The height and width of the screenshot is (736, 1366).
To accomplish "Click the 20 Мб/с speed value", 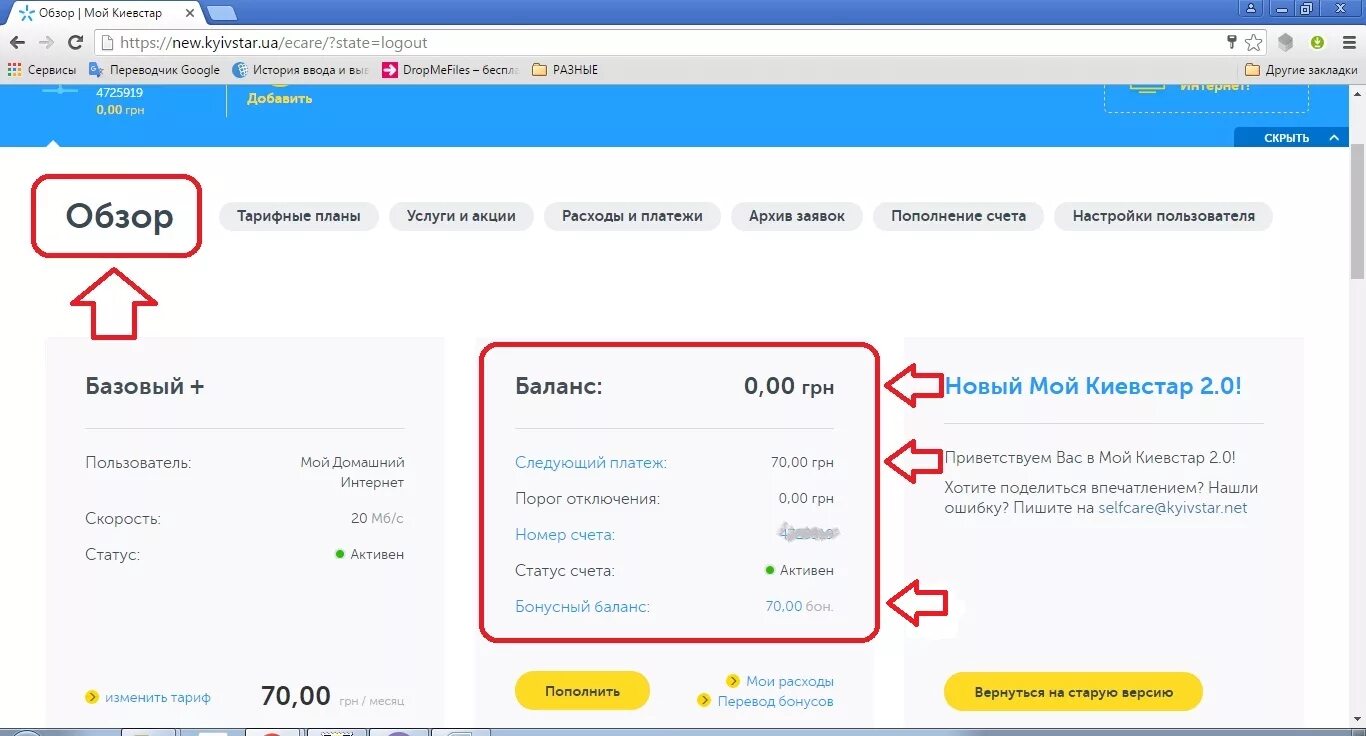I will (377, 519).
